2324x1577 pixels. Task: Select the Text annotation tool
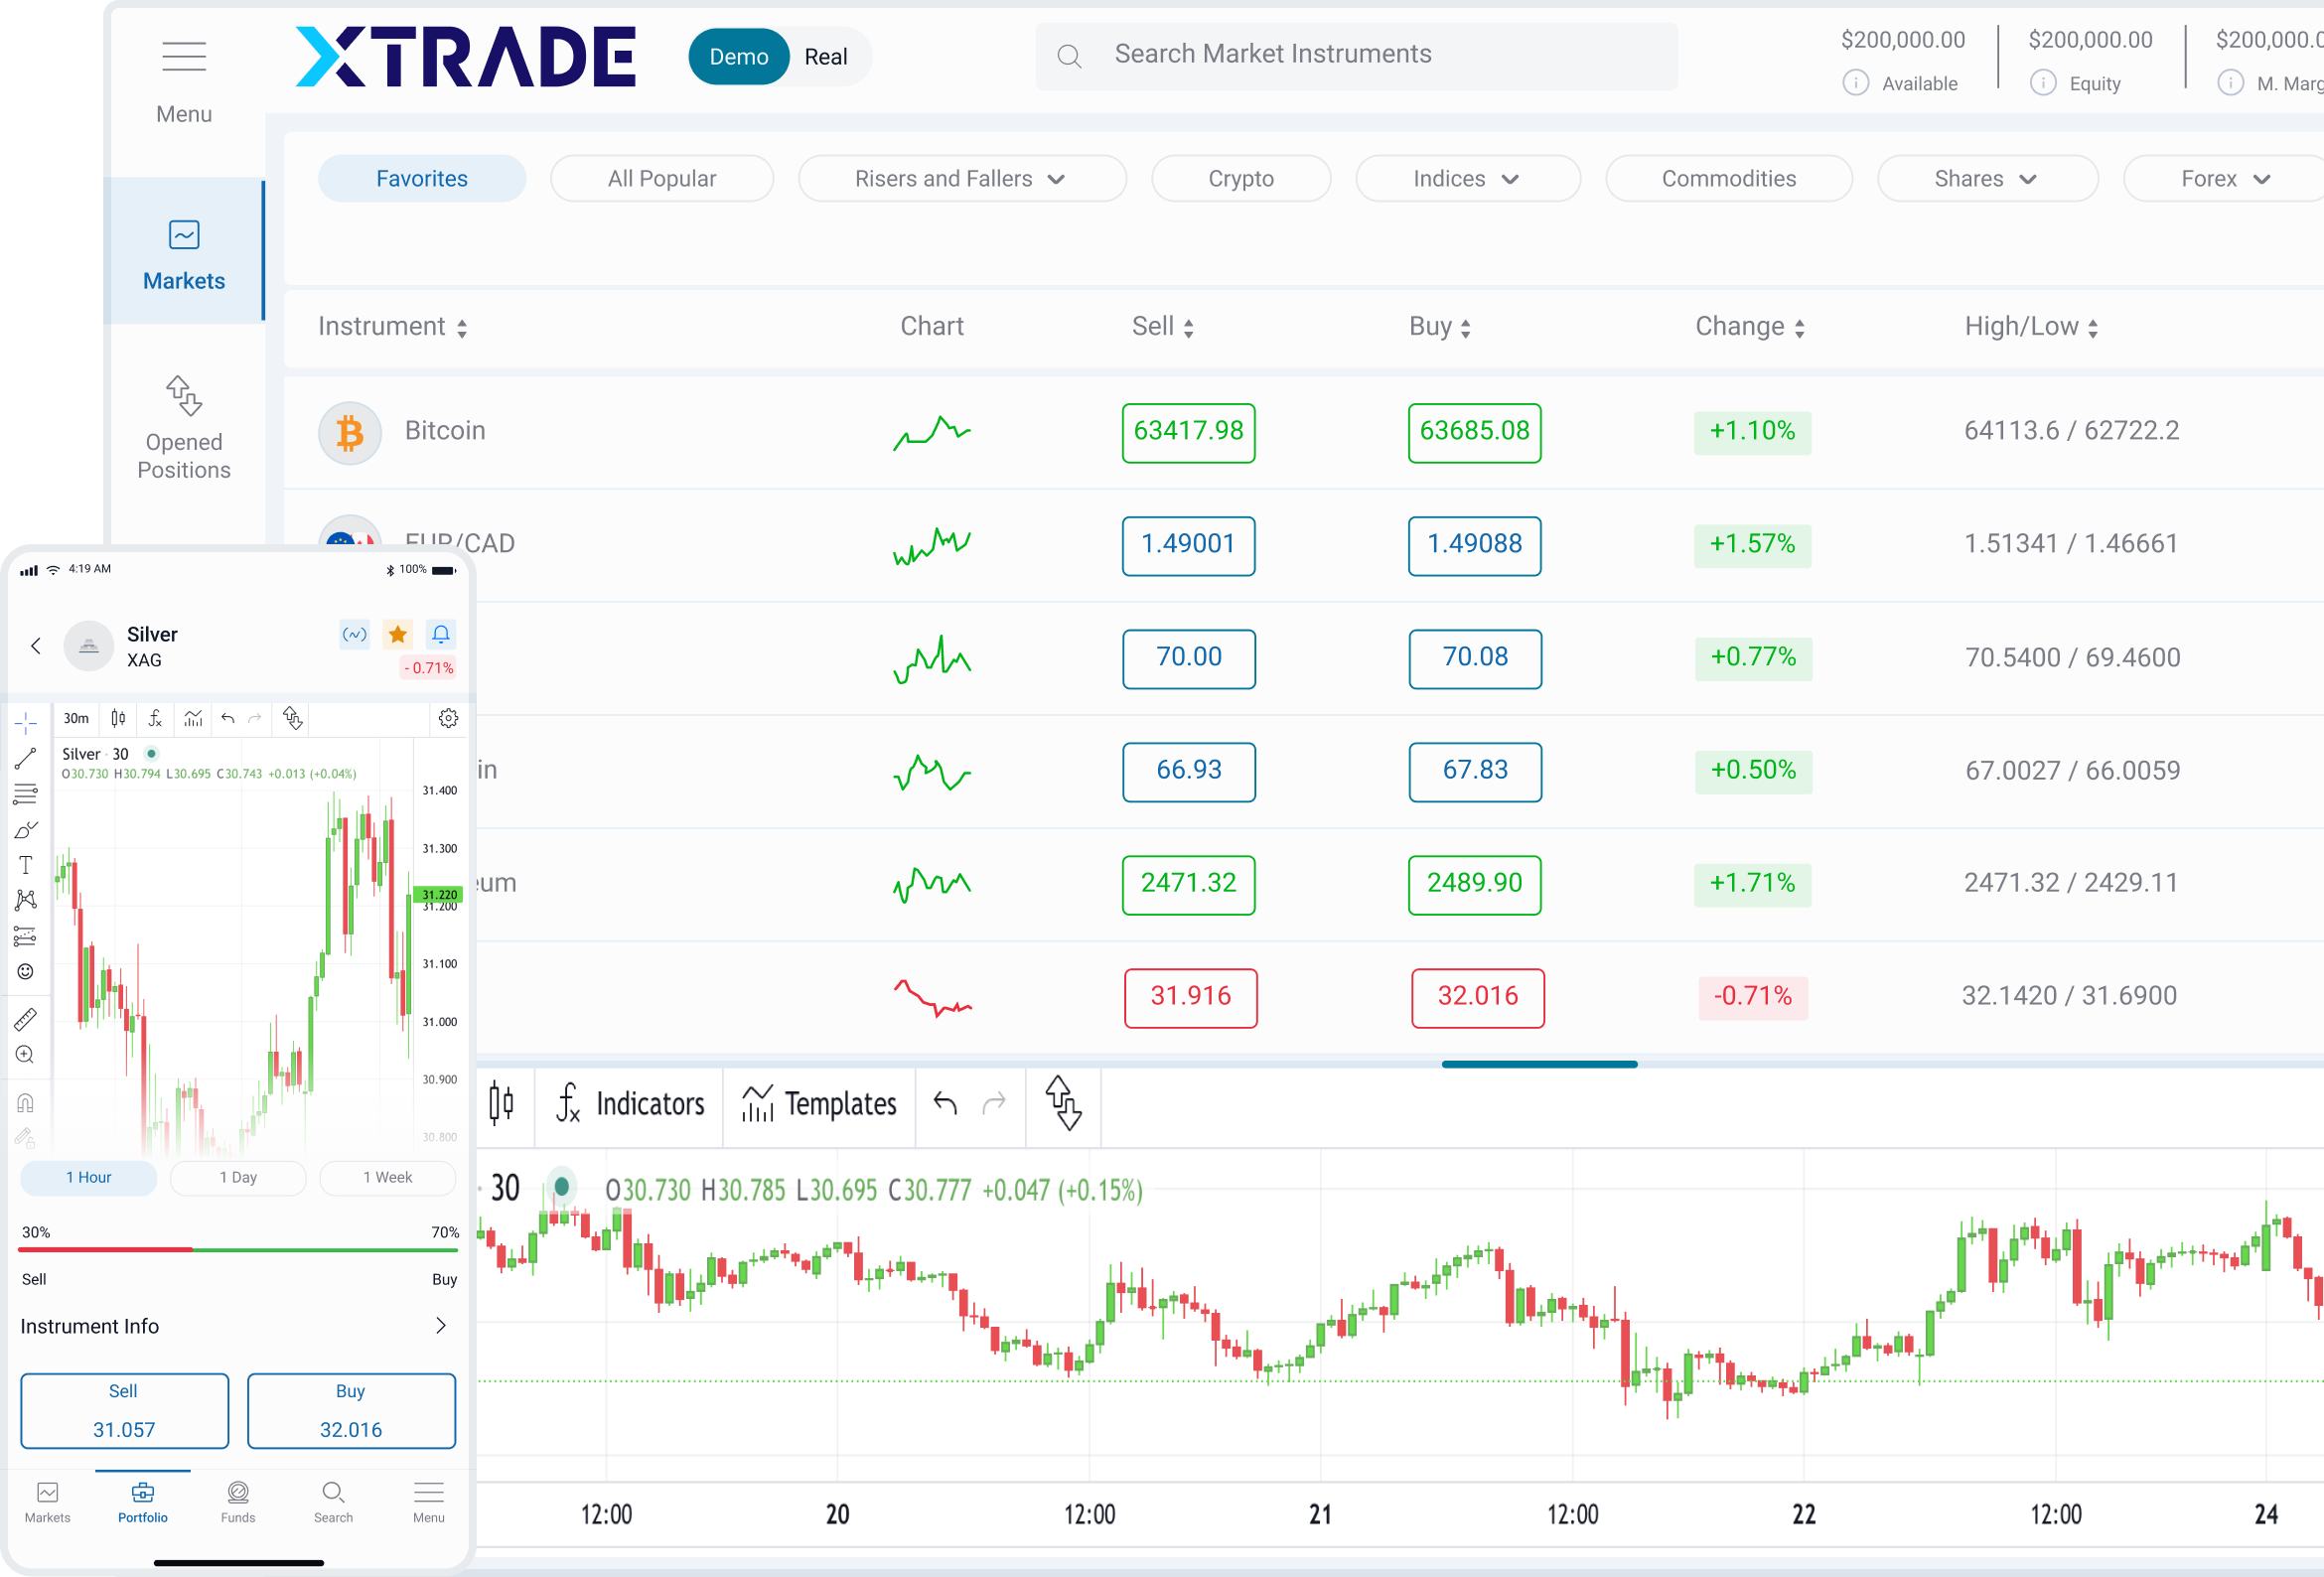(26, 864)
